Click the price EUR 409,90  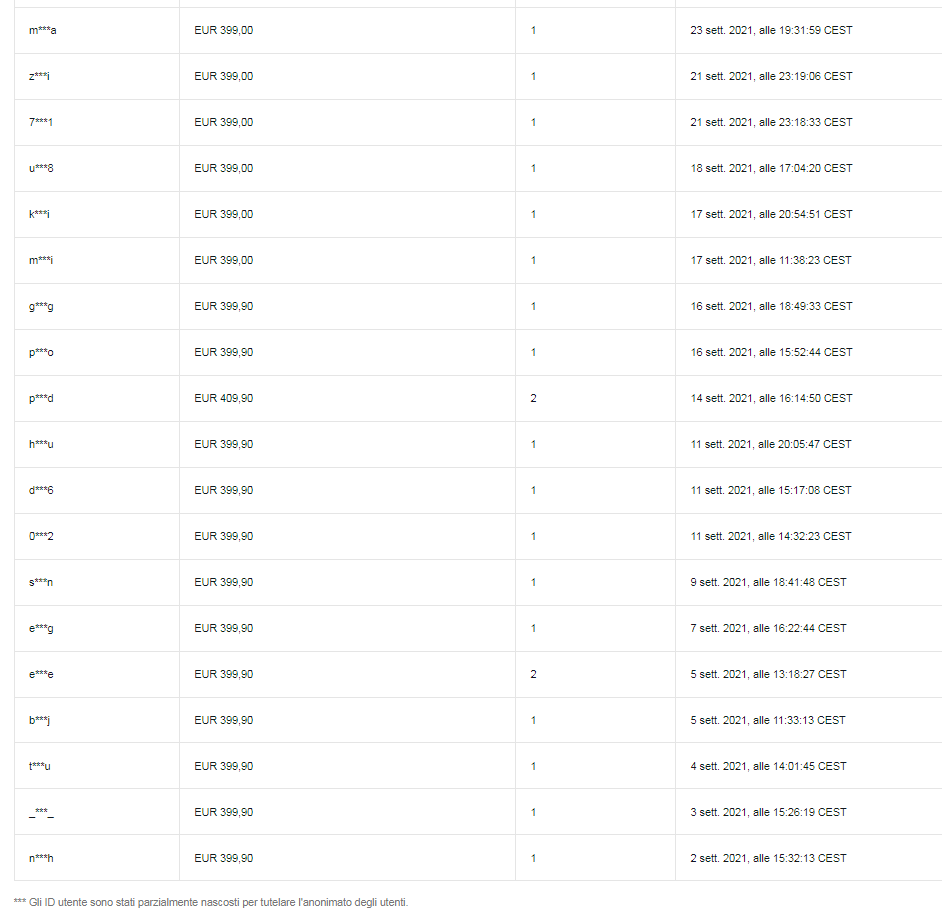224,398
